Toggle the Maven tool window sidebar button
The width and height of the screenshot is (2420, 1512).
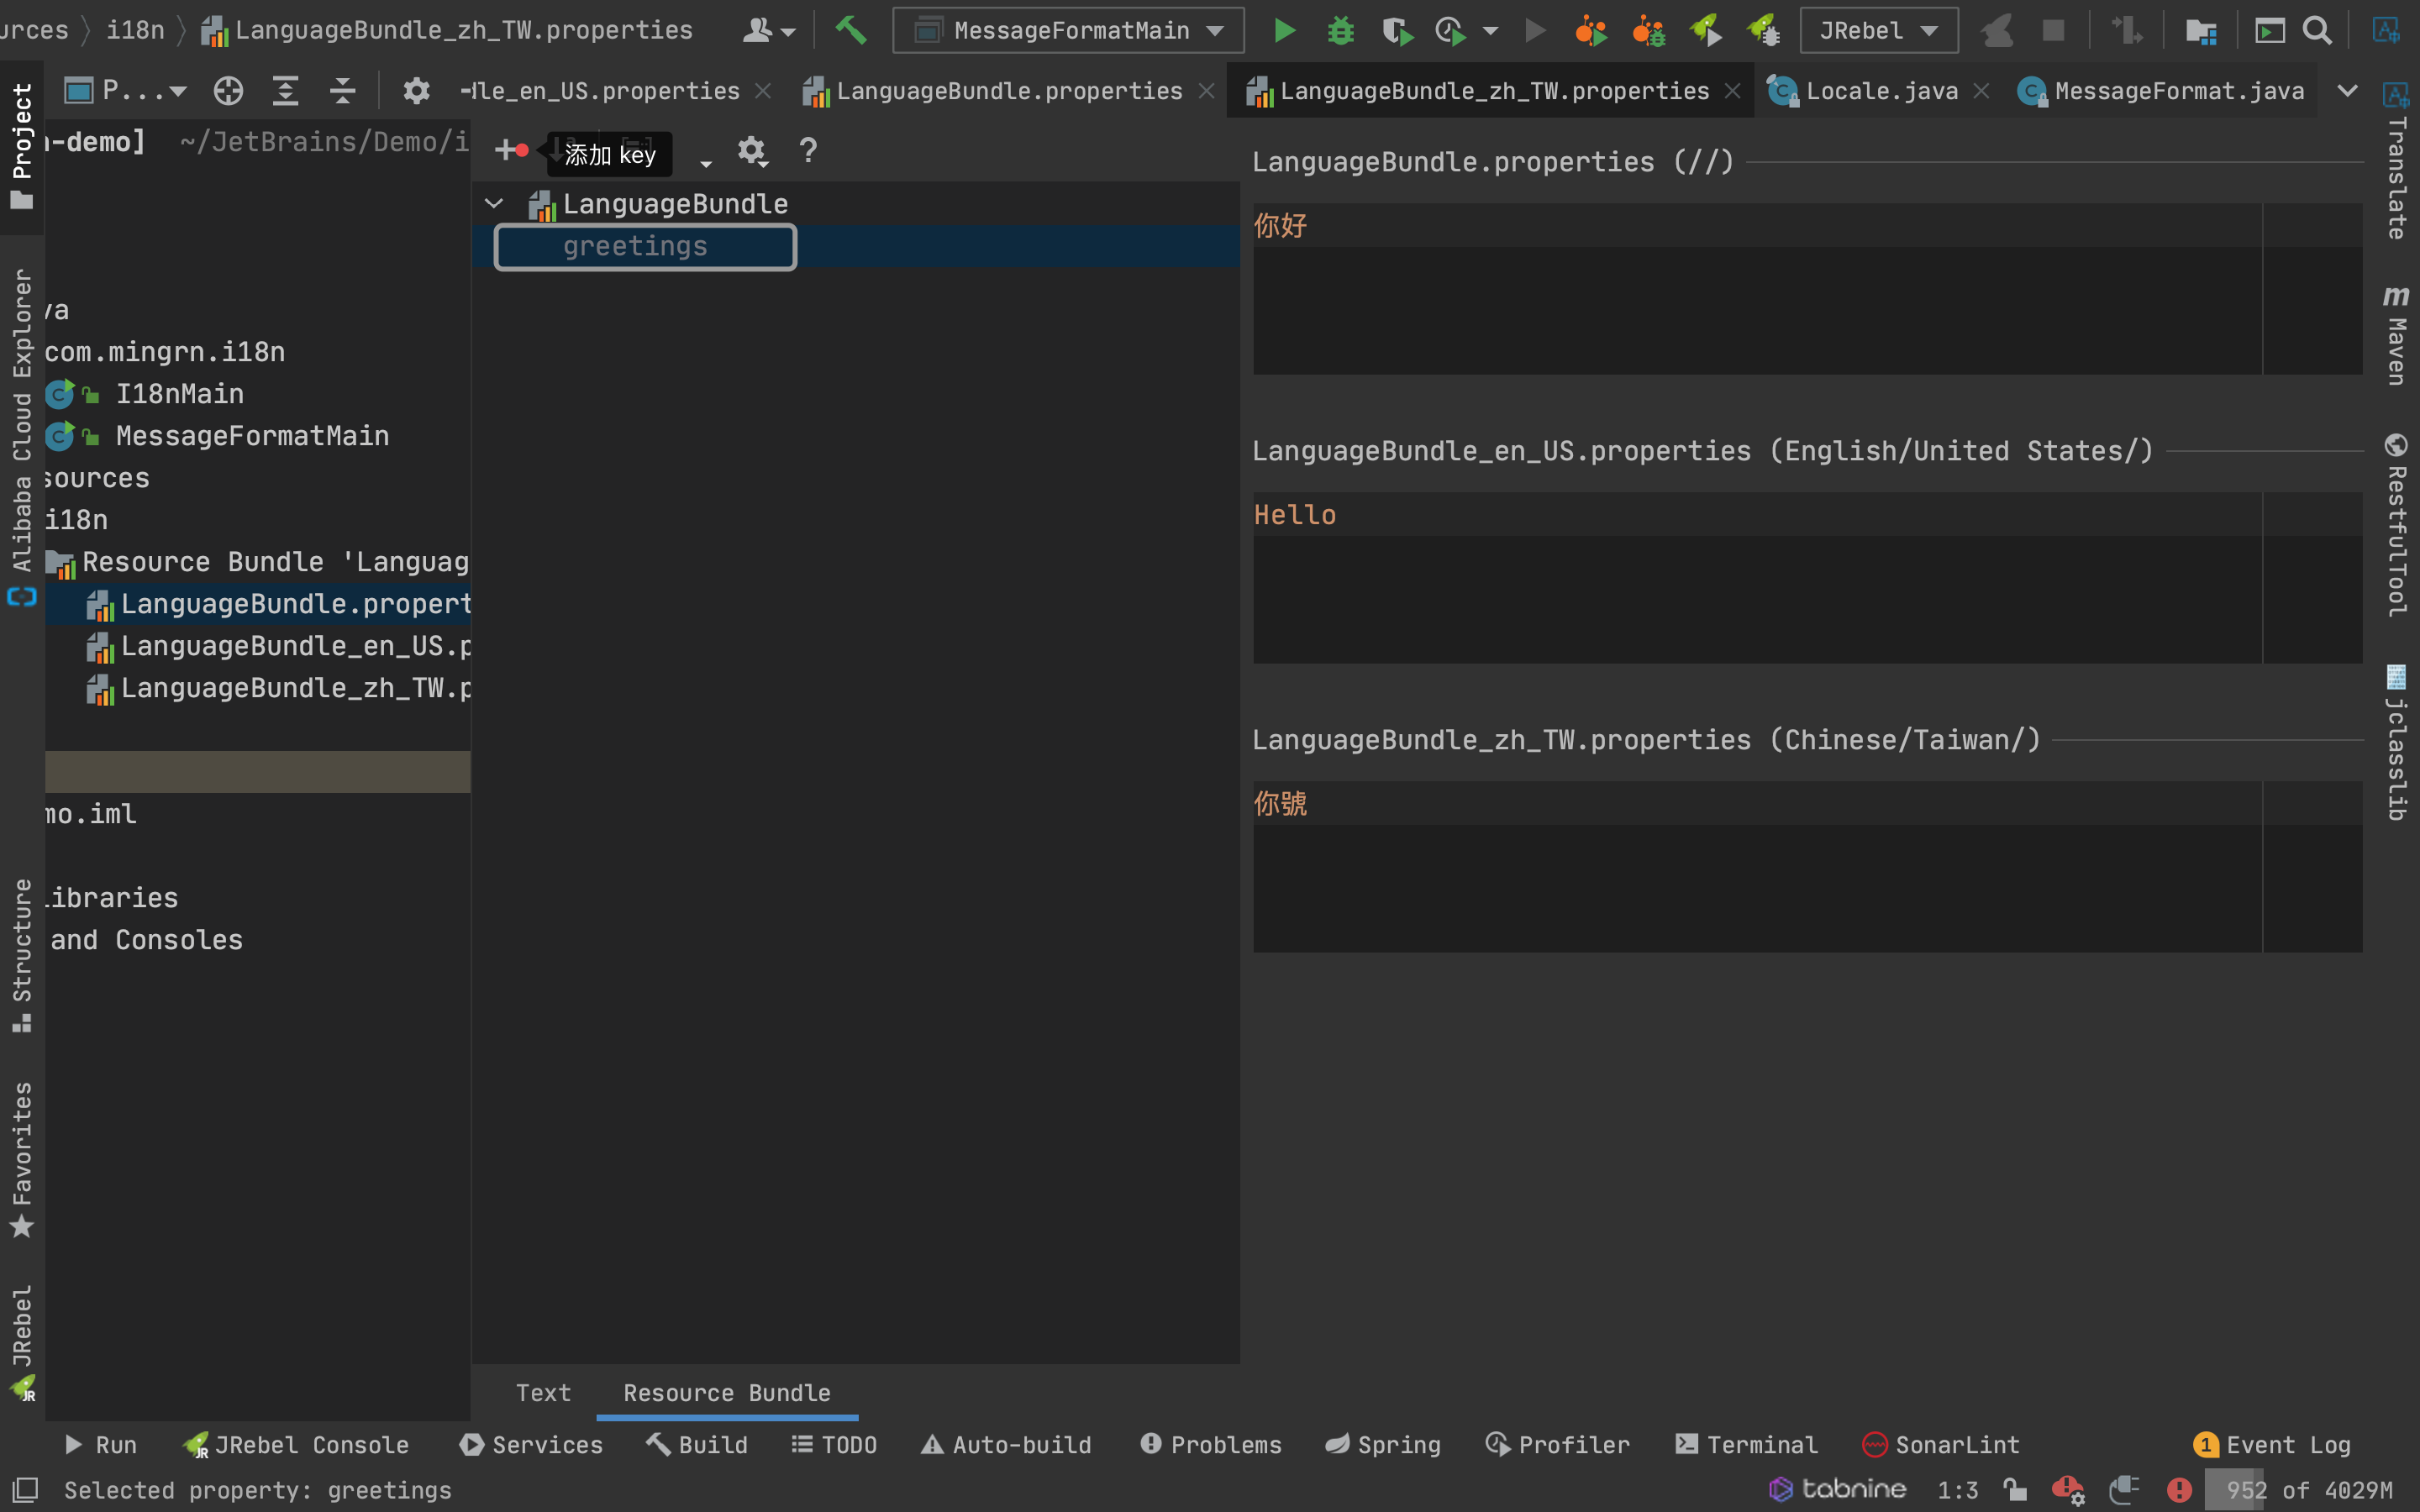[x=2396, y=335]
